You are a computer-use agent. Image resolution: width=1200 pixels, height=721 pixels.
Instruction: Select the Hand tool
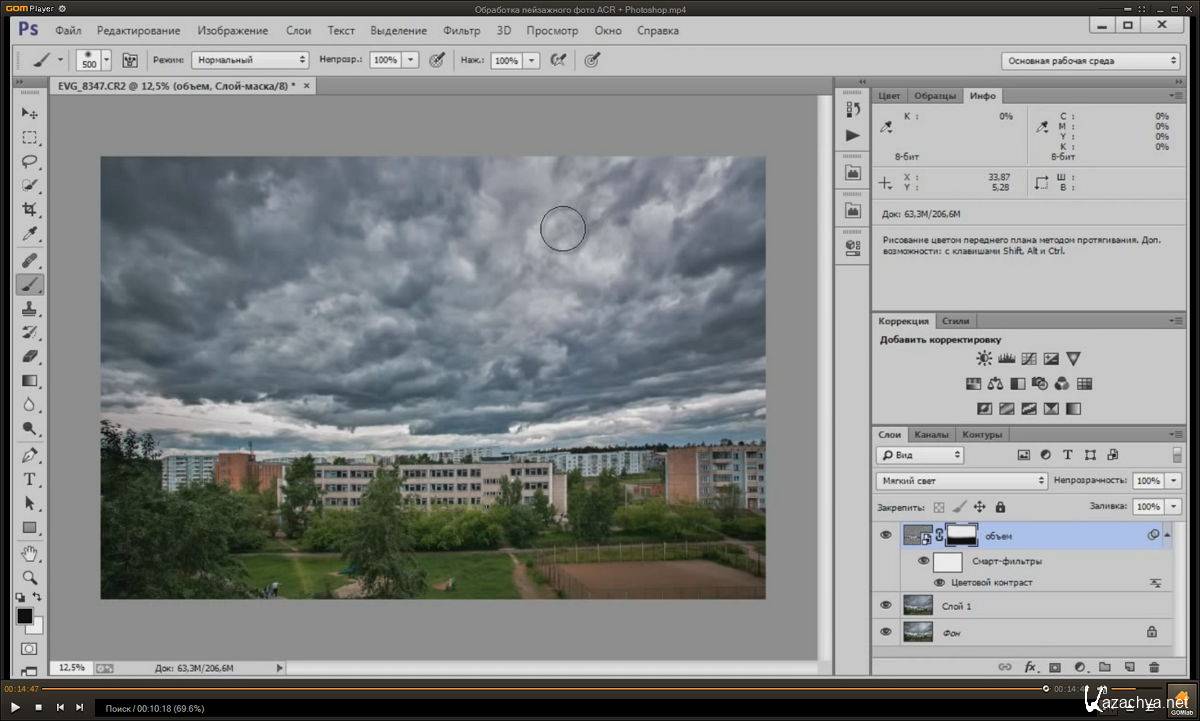(29, 553)
